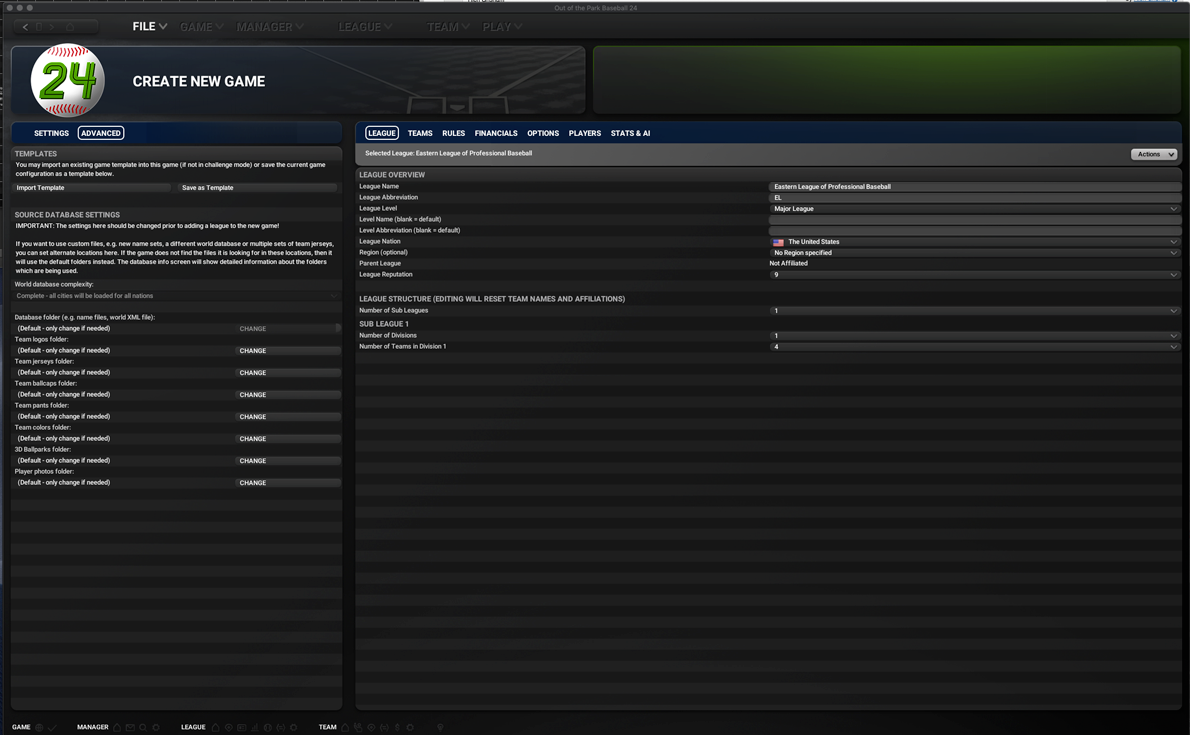Screen dimensions: 1190x735
Task: Click Manager search magnifier icon in bottom bar
Action: coord(143,727)
